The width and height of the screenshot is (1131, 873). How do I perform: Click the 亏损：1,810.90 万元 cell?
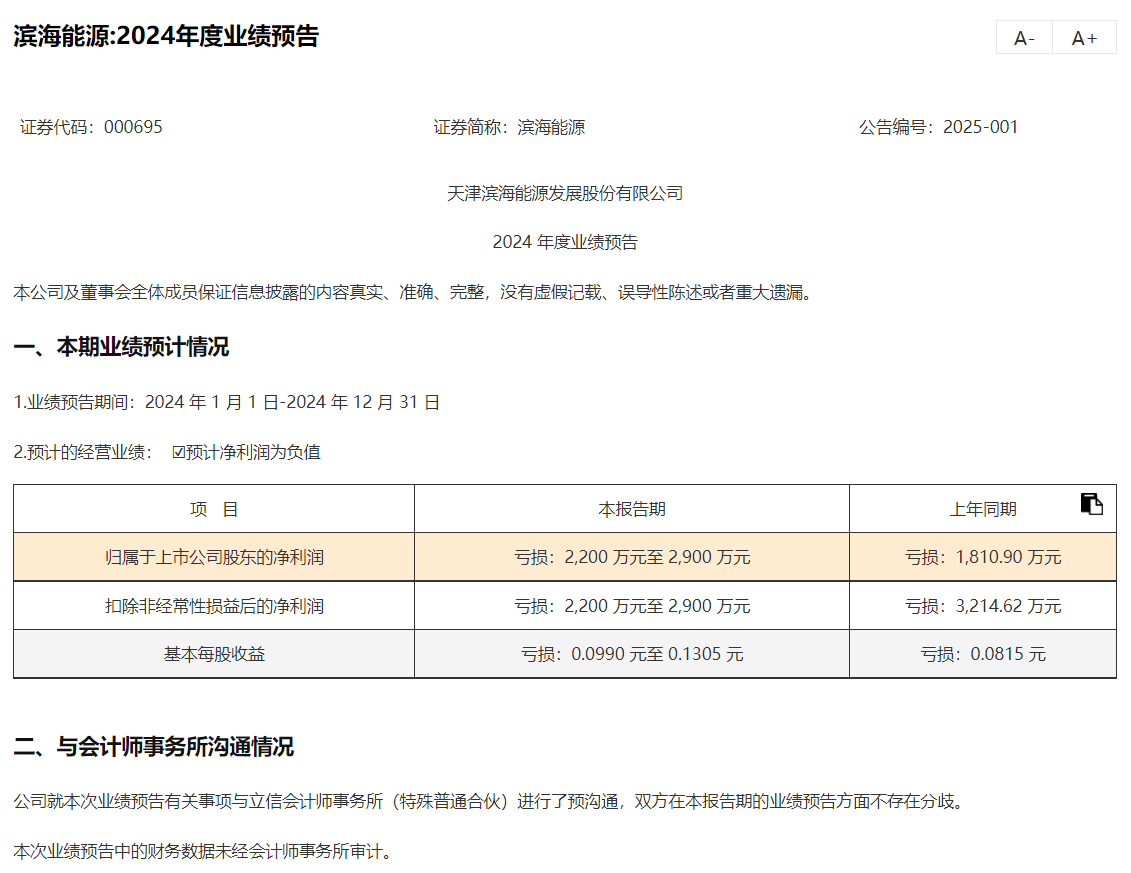click(x=982, y=557)
